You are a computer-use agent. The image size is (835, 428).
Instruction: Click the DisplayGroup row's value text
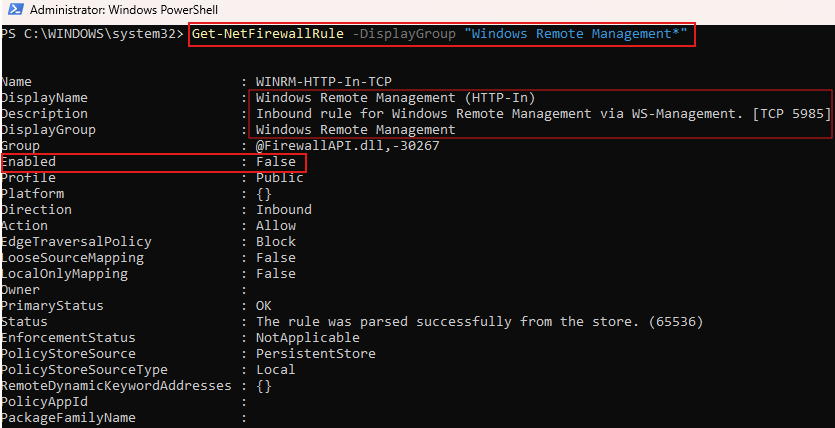[x=355, y=129]
